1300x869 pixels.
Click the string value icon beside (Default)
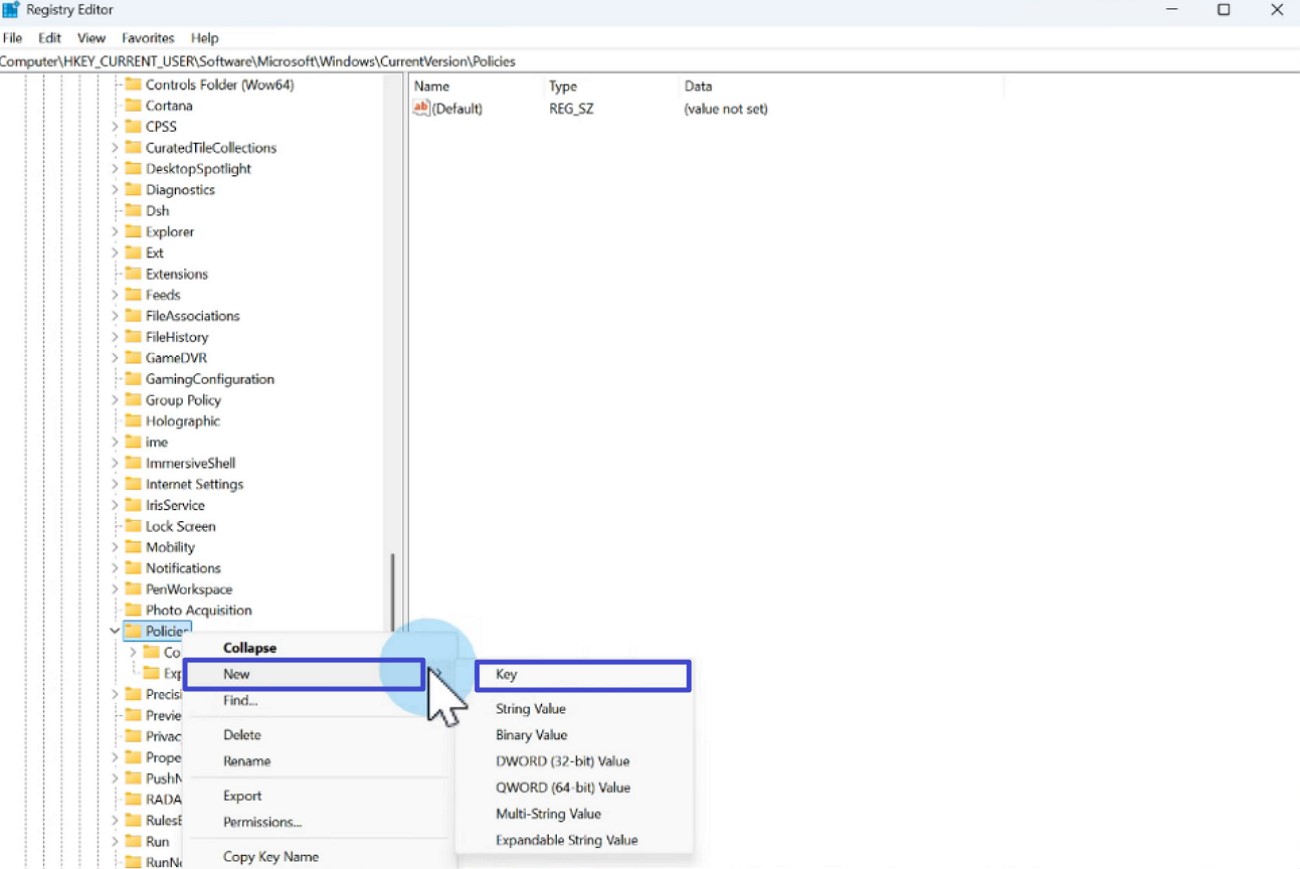pyautogui.click(x=421, y=108)
